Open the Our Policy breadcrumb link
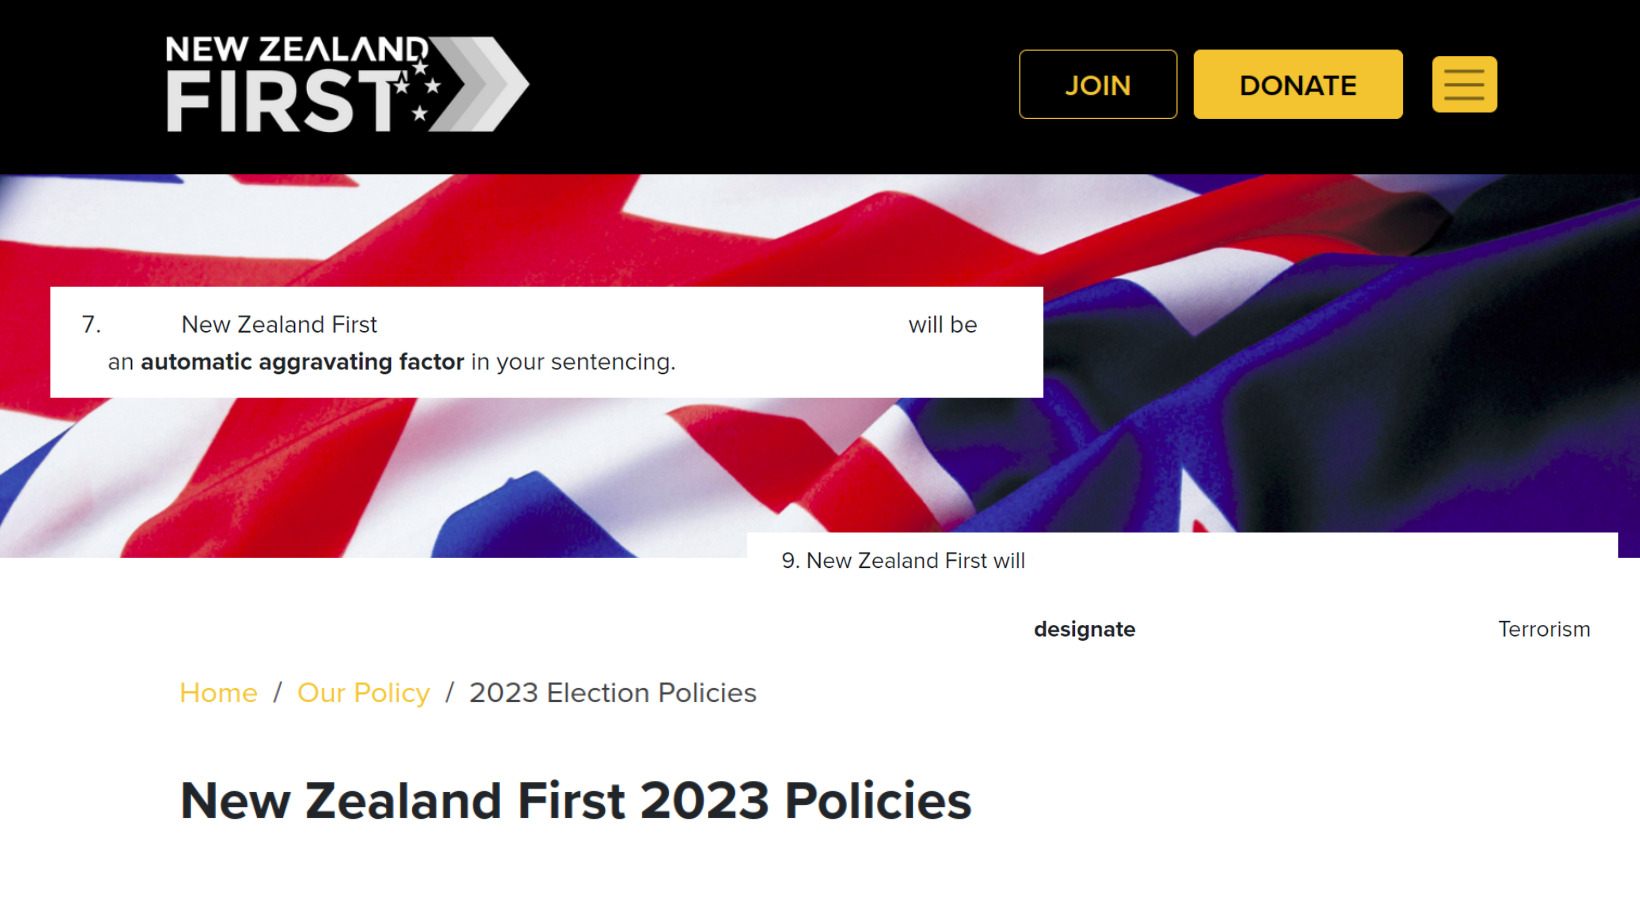The image size is (1640, 924). (x=363, y=693)
